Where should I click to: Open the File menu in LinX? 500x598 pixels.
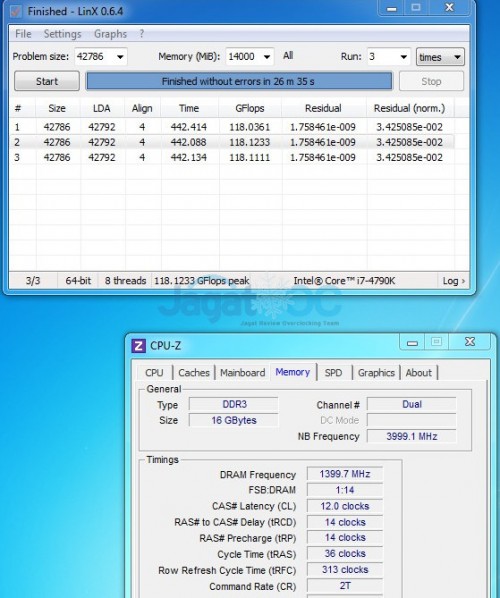point(23,34)
